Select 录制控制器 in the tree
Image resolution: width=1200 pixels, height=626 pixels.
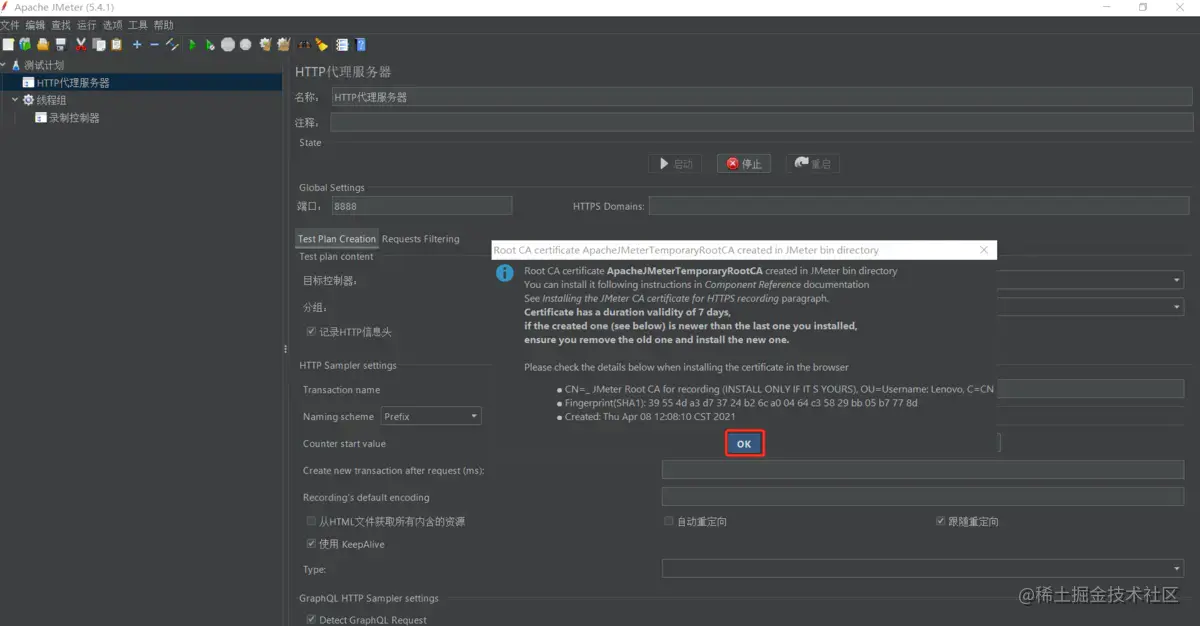pos(74,118)
